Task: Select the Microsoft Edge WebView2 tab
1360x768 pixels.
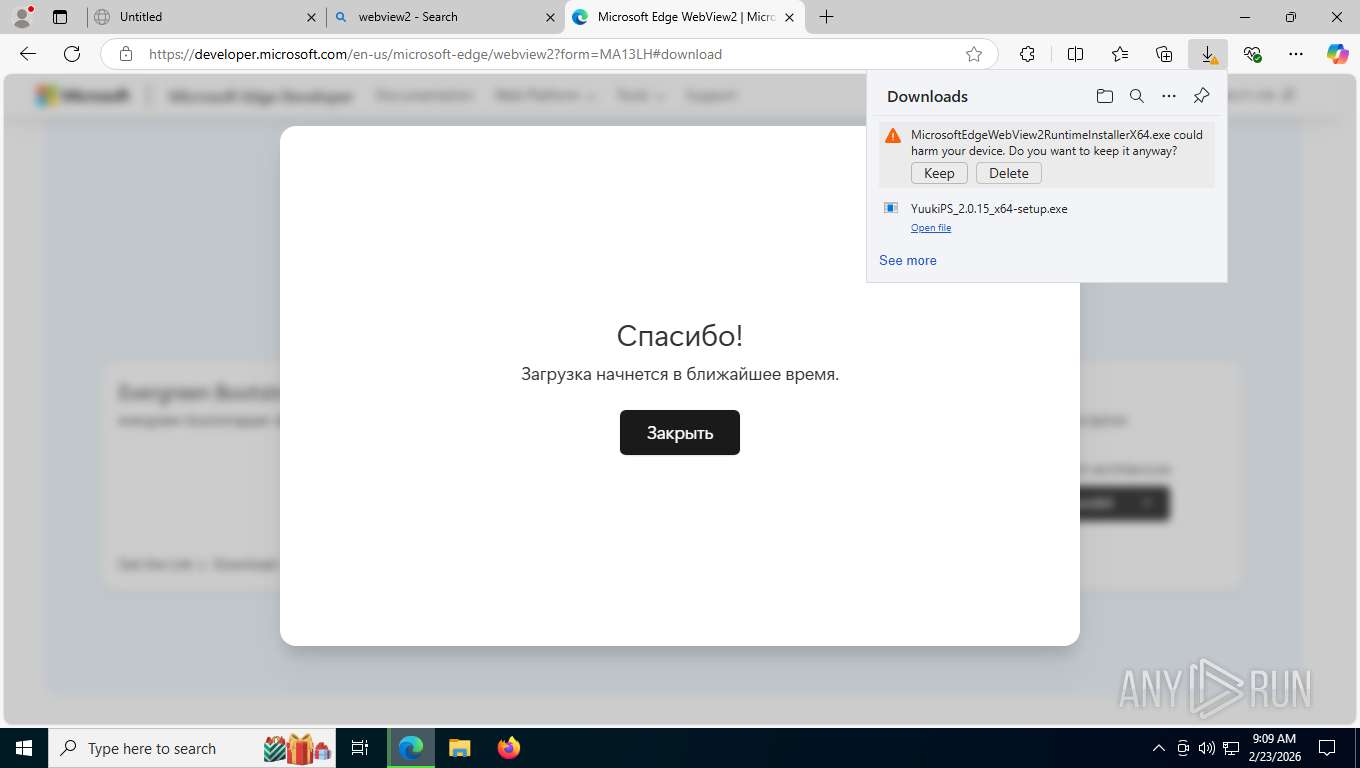Action: click(x=685, y=17)
